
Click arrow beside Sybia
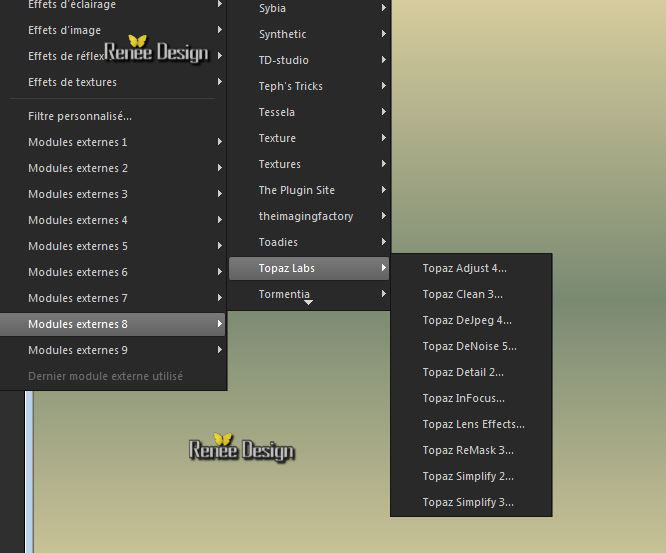pos(384,8)
